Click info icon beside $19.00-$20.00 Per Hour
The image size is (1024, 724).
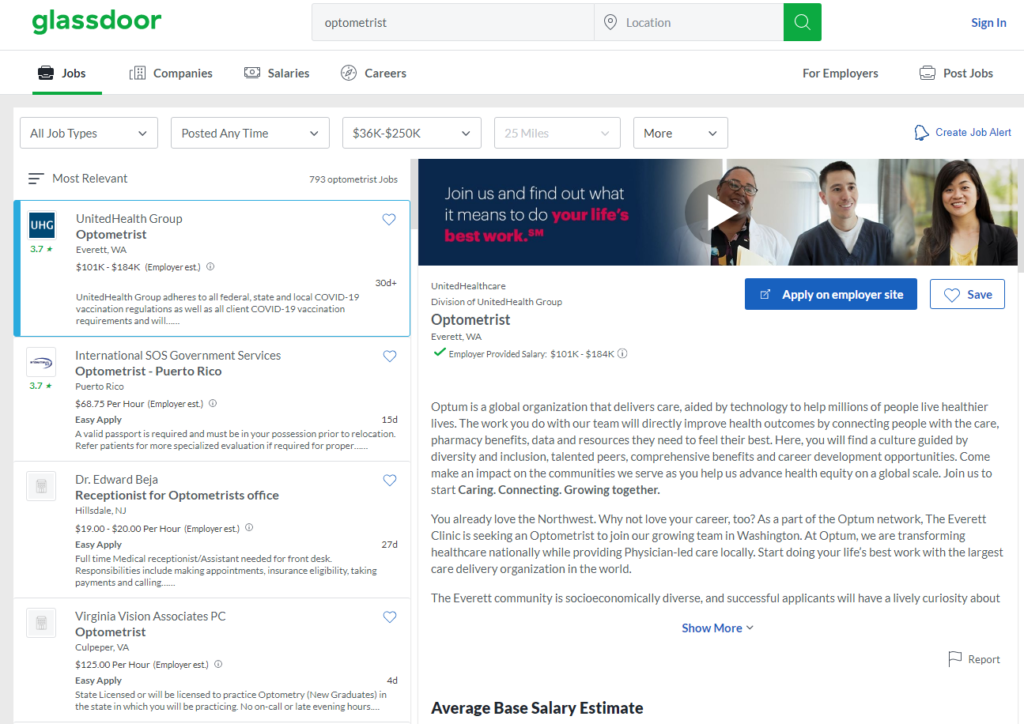(x=249, y=527)
